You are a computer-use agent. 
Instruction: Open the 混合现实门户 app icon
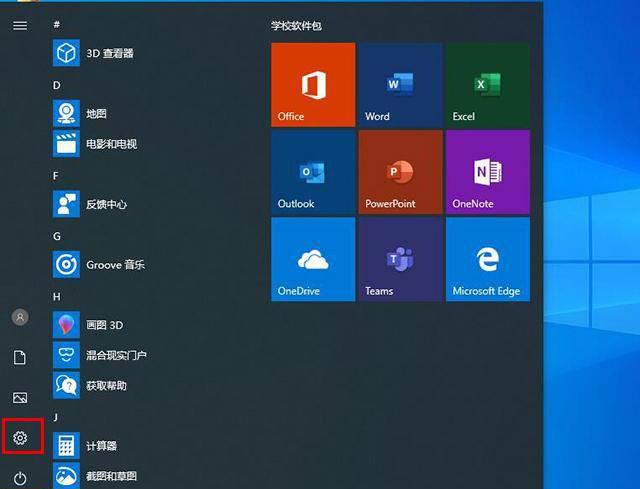pos(66,355)
